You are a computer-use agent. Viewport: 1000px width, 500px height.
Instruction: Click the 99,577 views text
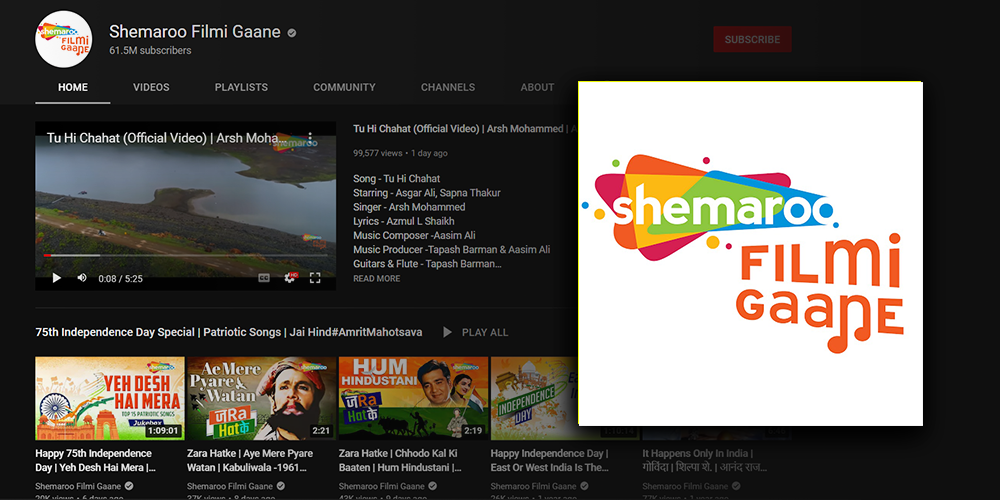[378, 153]
